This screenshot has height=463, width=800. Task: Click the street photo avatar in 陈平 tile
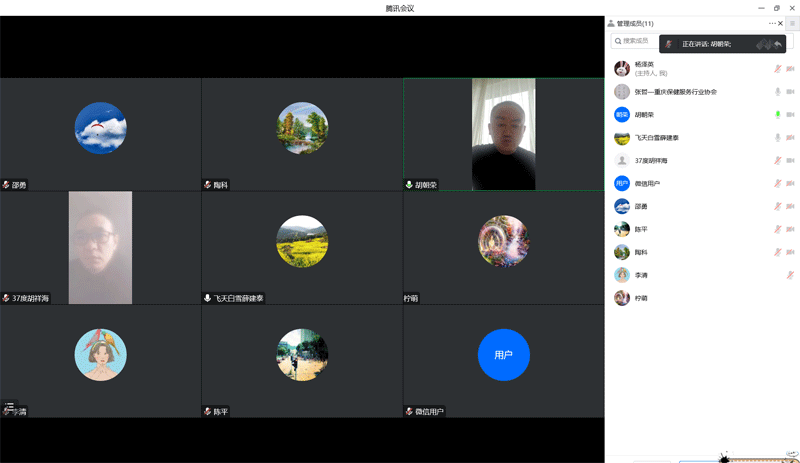pos(302,355)
